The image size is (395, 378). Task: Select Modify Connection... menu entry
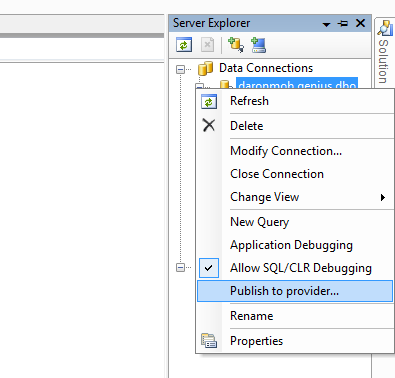pos(295,151)
